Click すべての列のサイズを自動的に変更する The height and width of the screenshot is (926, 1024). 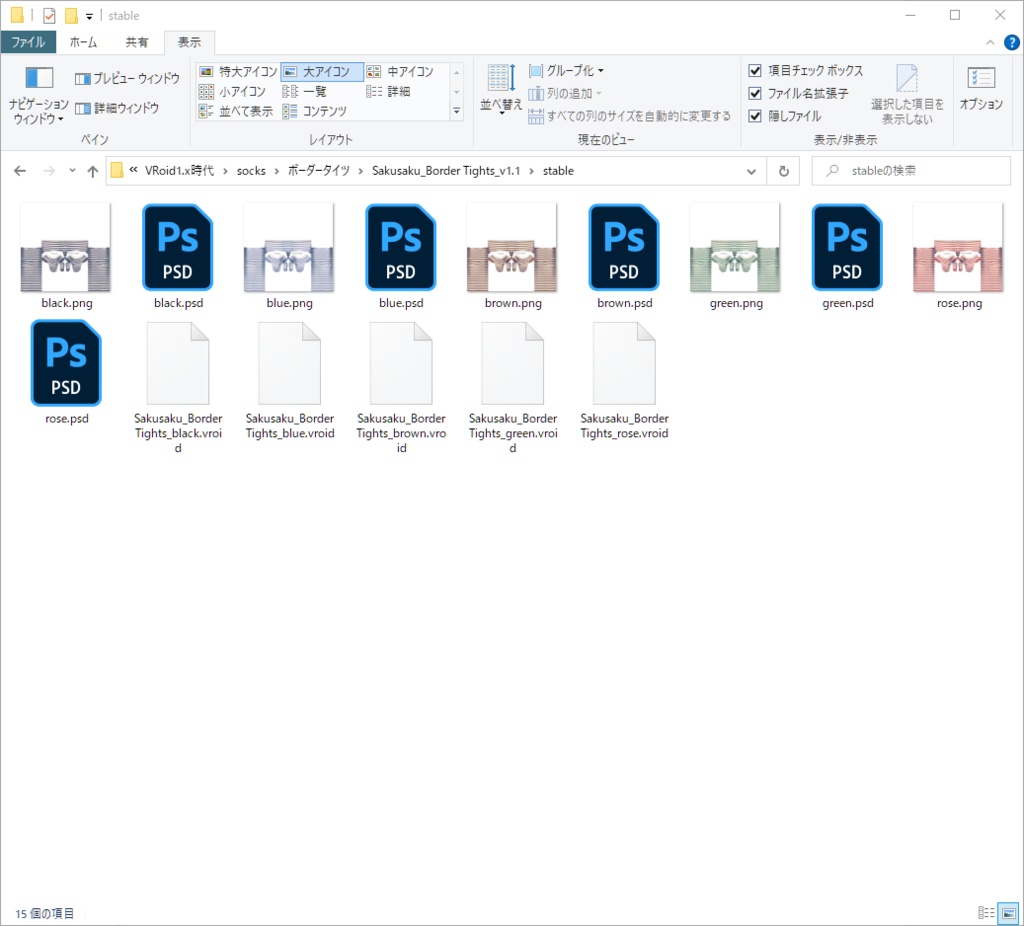[x=630, y=116]
